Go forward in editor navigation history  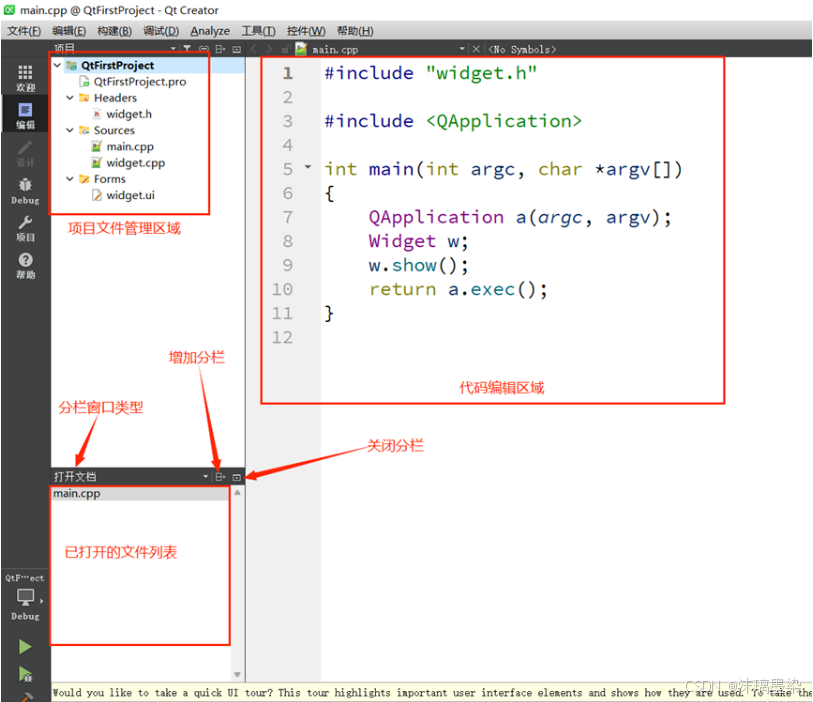[269, 49]
